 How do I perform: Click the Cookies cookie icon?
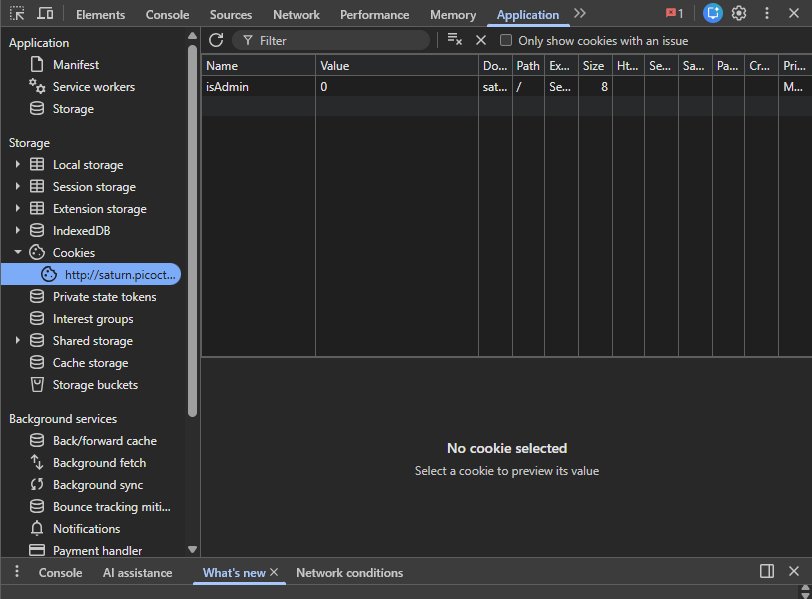coord(37,252)
